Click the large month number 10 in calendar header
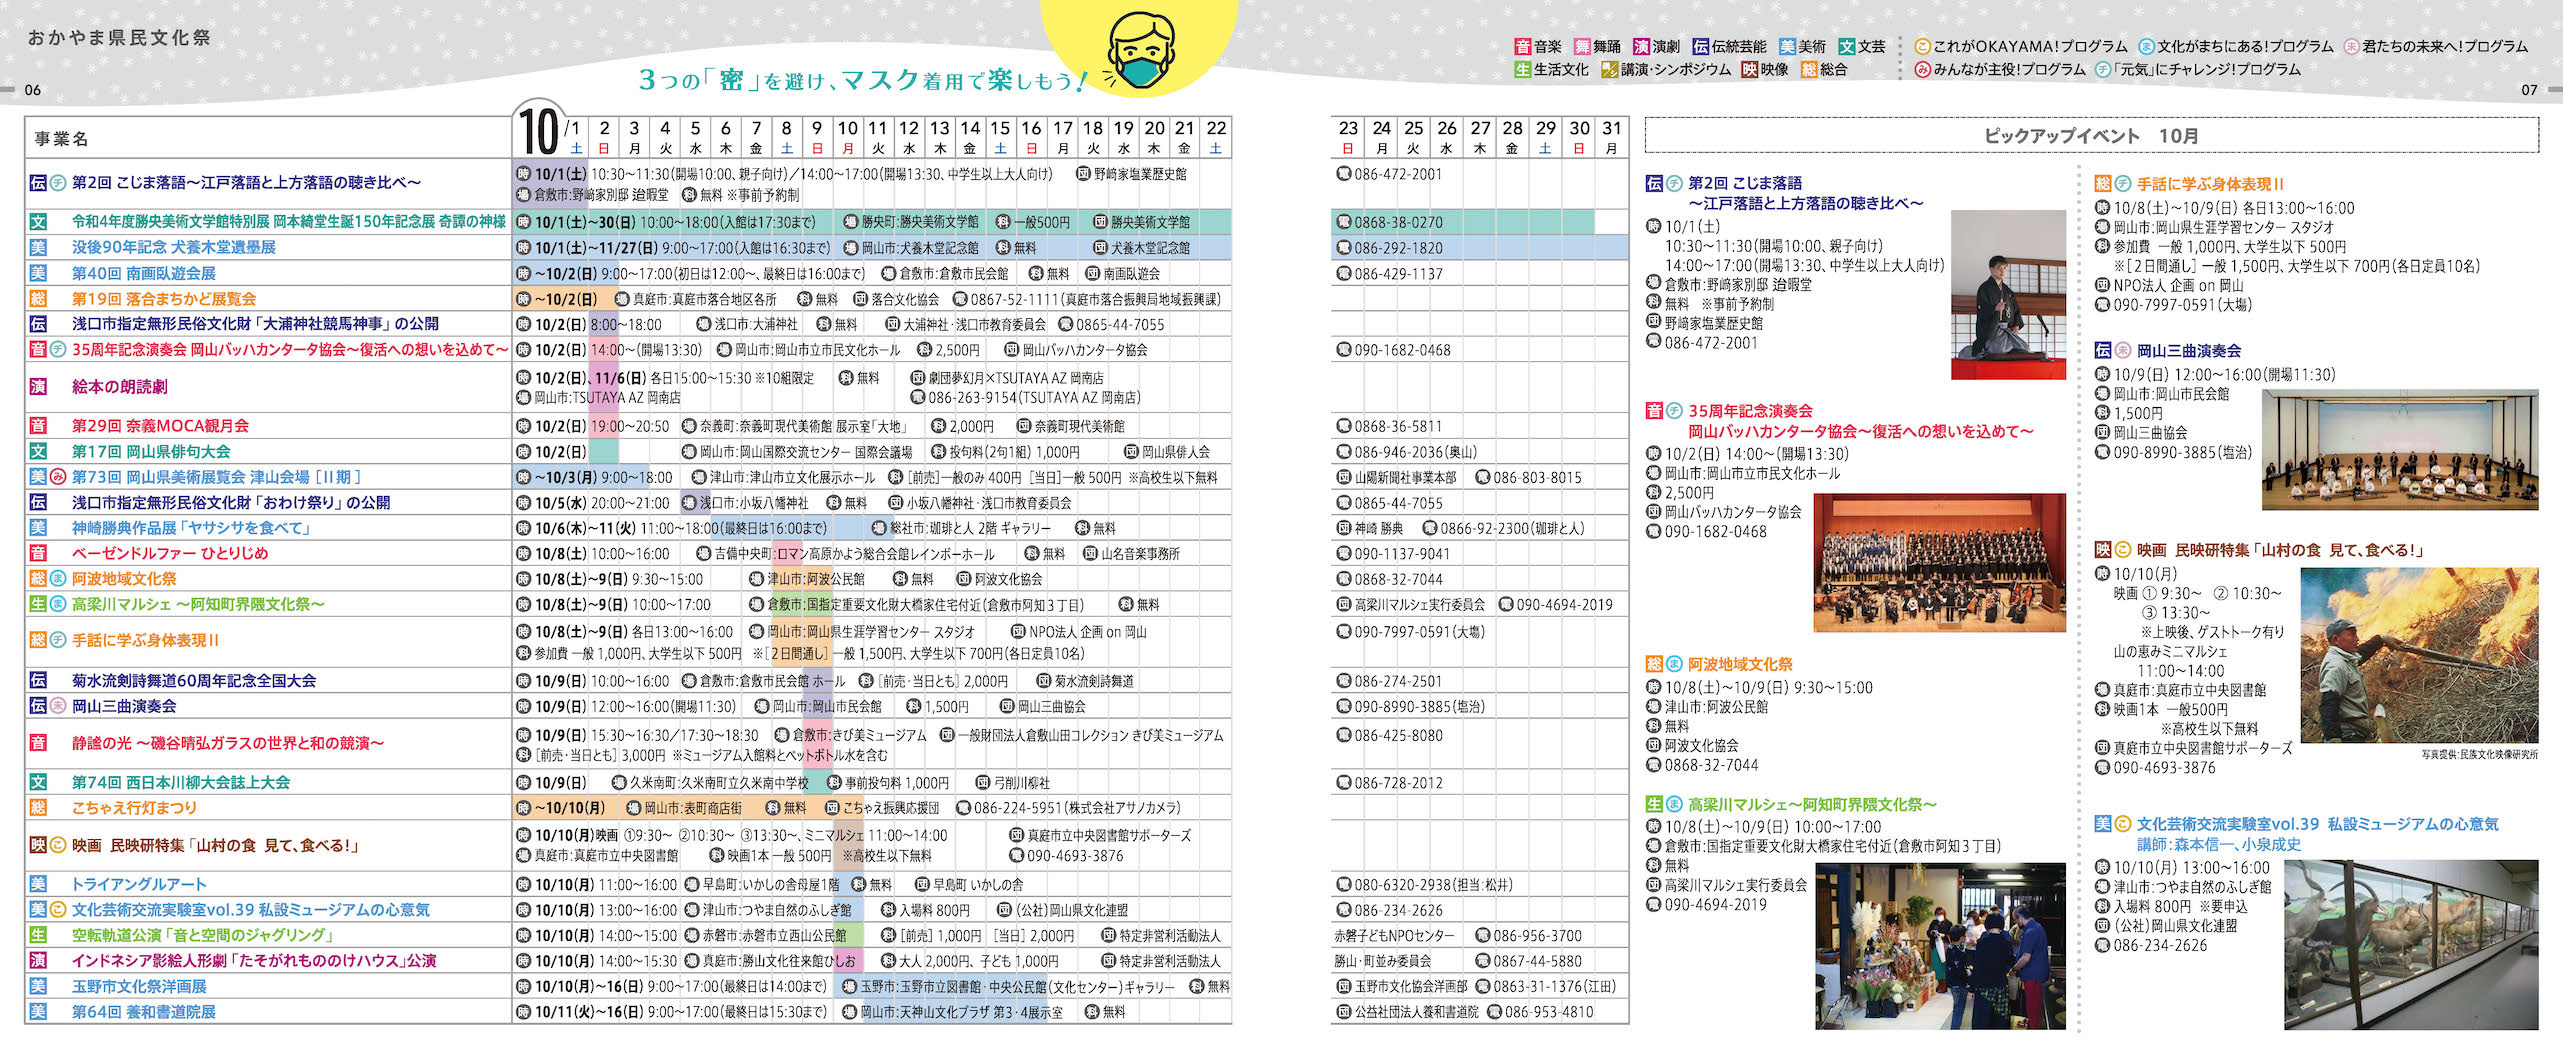This screenshot has width=2563, height=1046. [538, 131]
